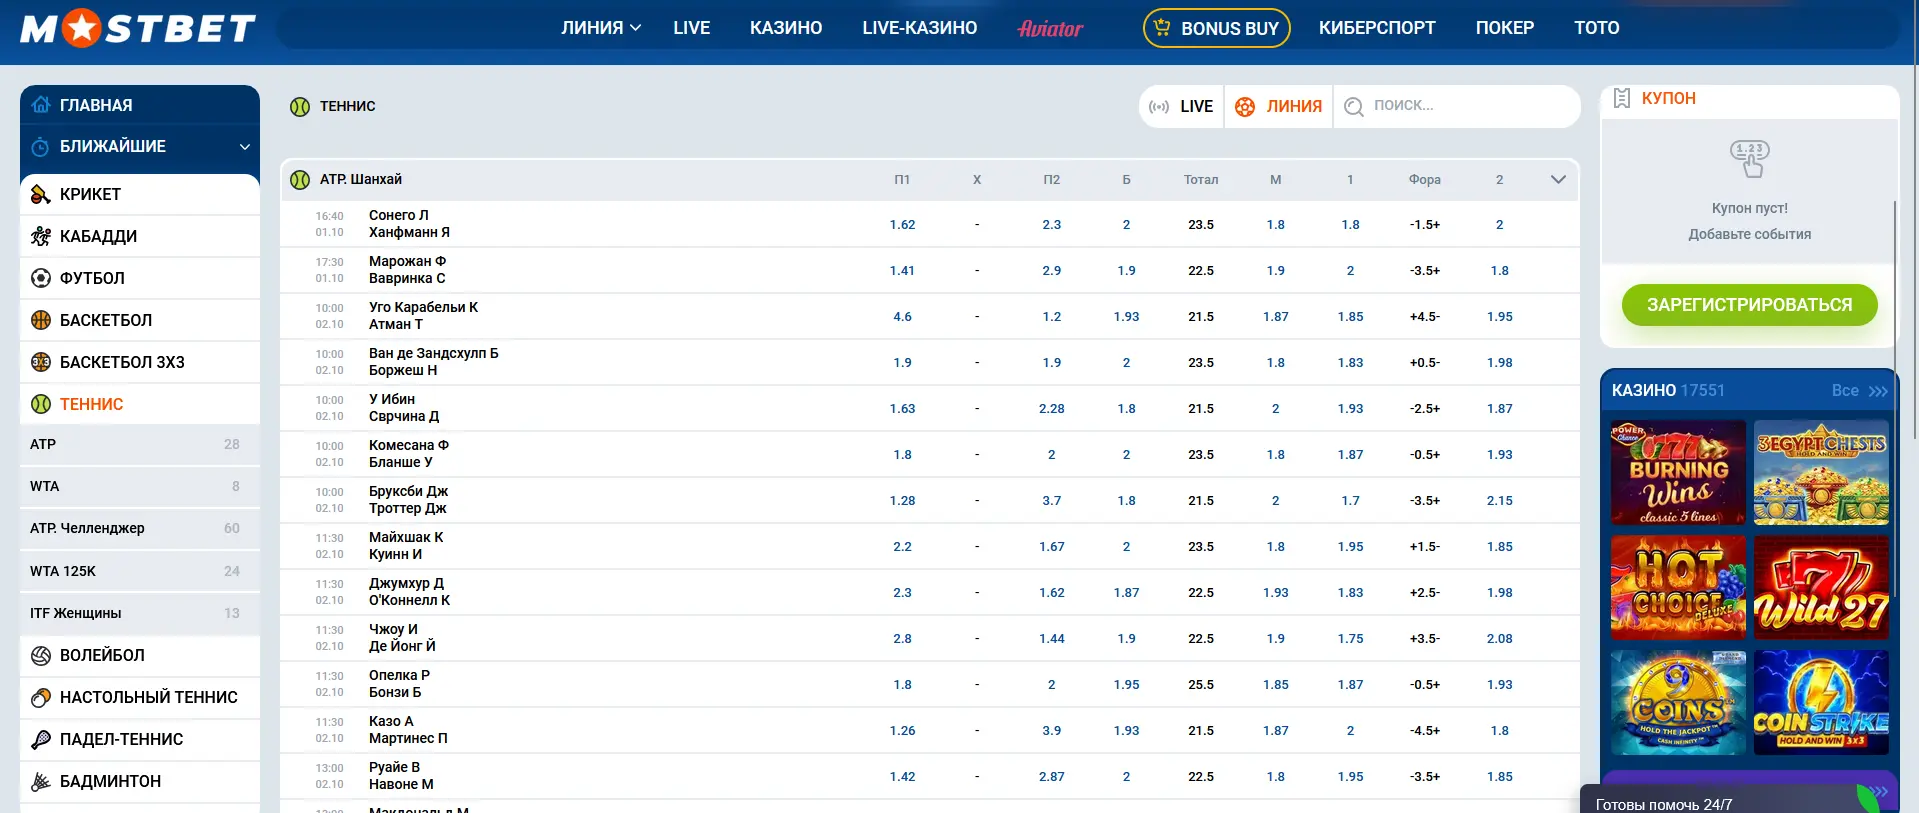Select ITF Женщины category
Image resolution: width=1919 pixels, height=813 pixels.
(x=139, y=614)
